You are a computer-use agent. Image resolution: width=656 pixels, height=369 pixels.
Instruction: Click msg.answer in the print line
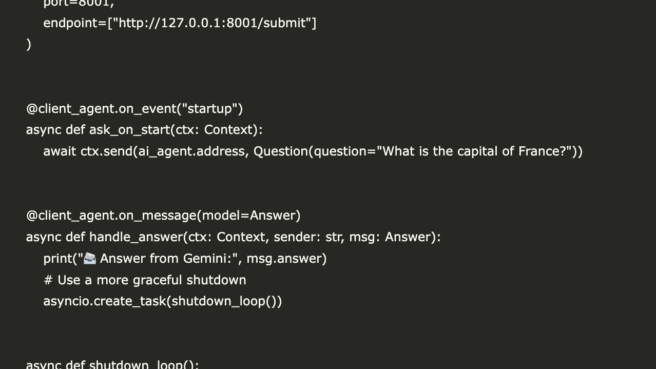[284, 259]
